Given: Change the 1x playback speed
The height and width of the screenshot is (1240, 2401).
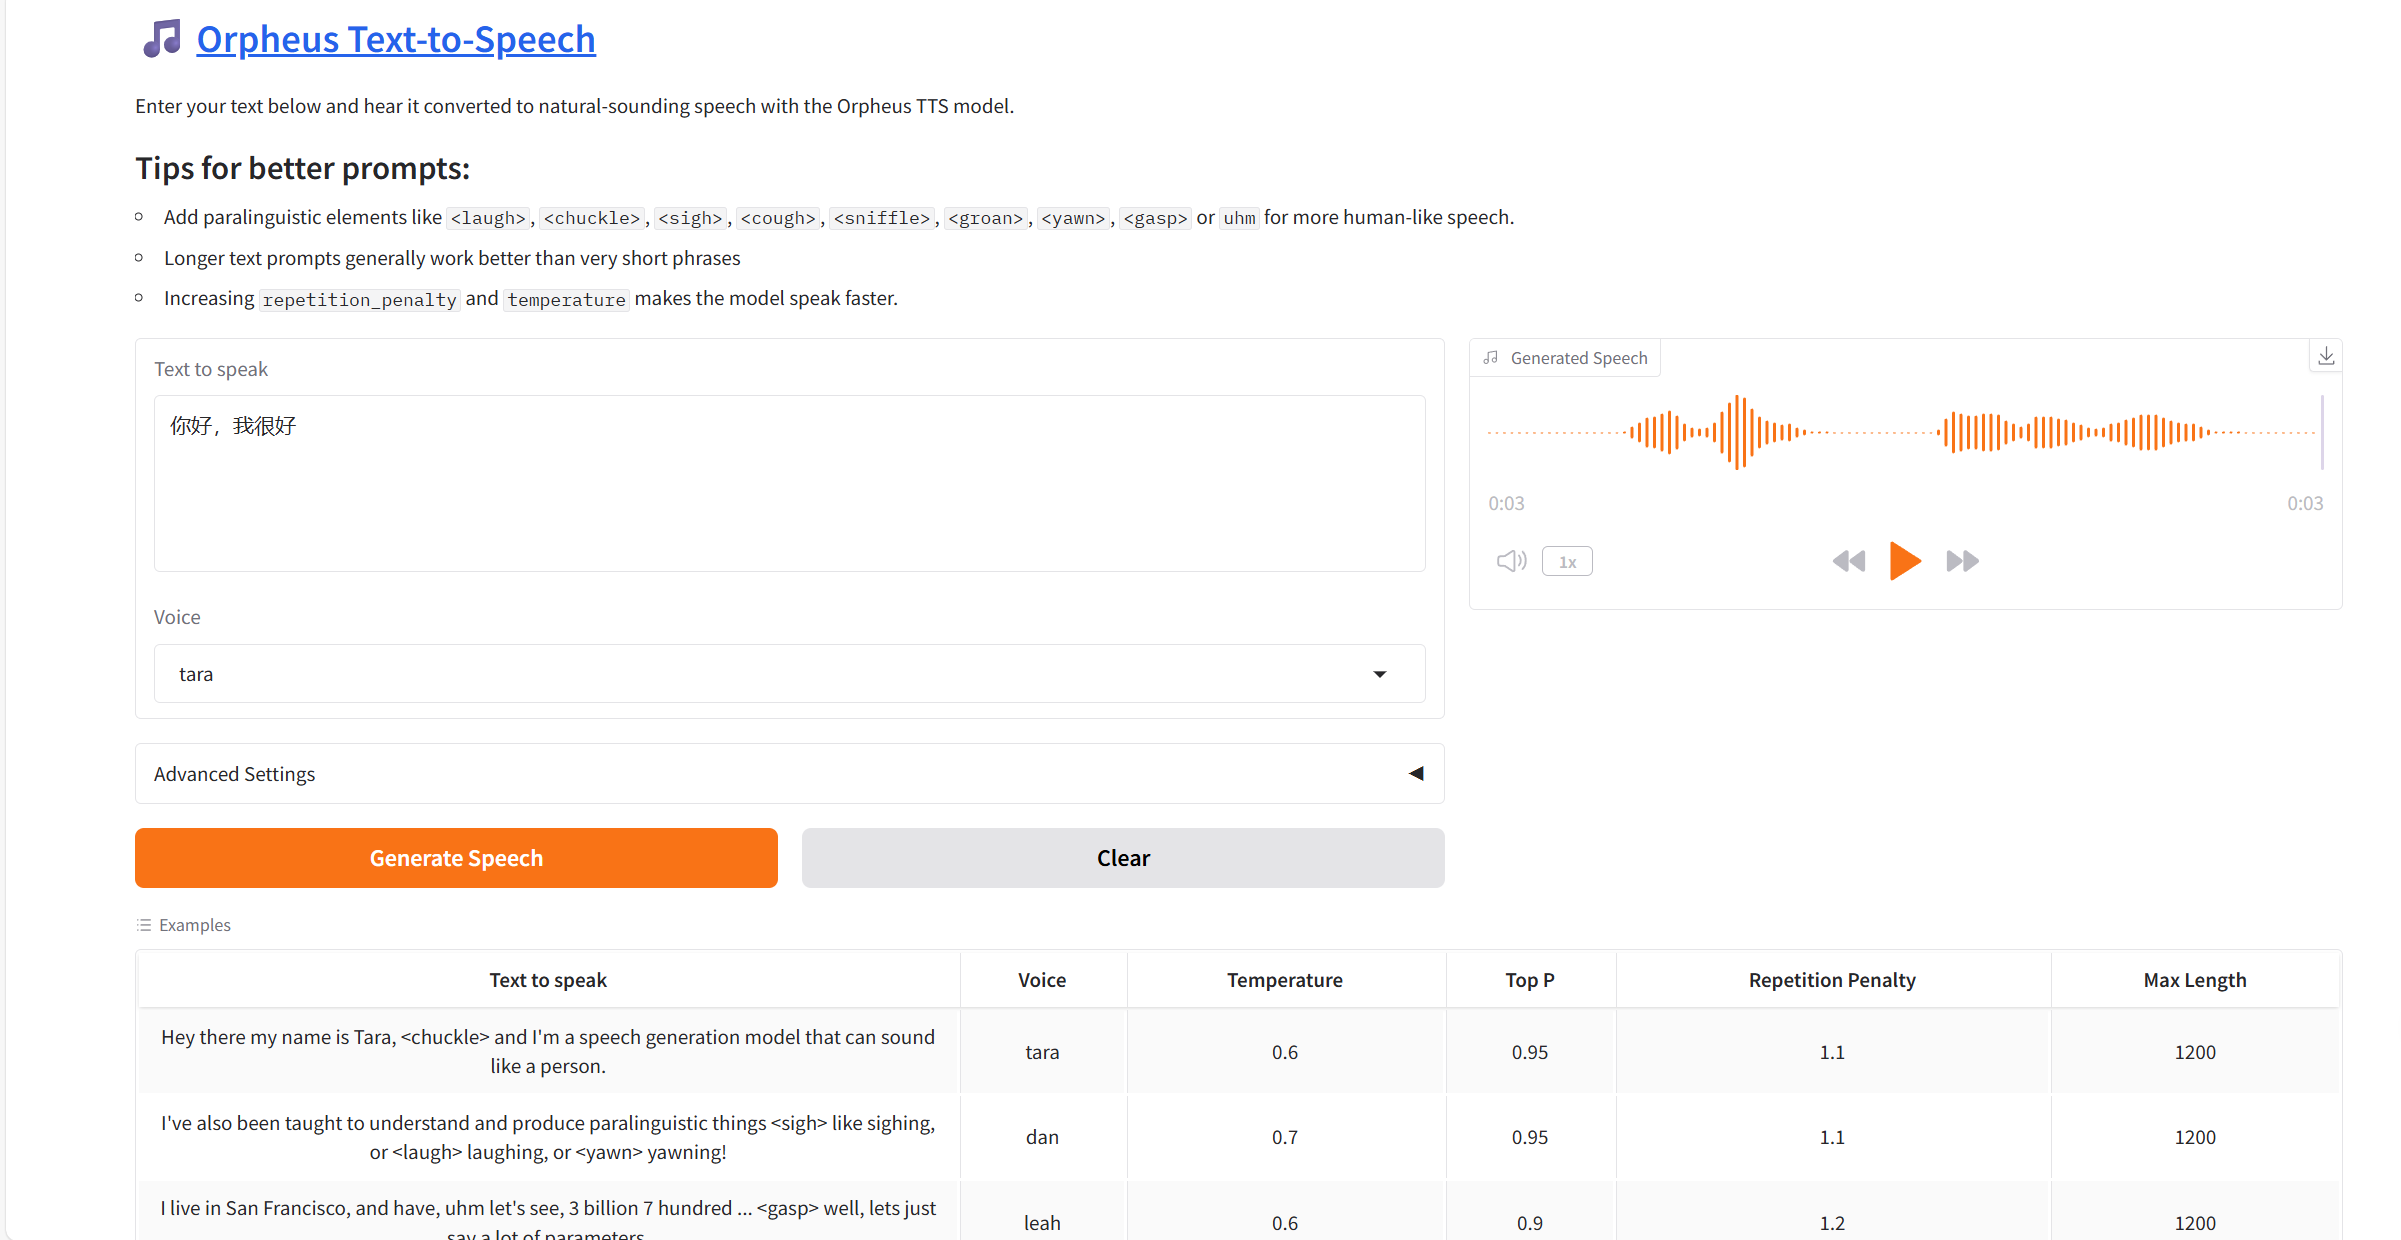Looking at the screenshot, I should point(1567,562).
